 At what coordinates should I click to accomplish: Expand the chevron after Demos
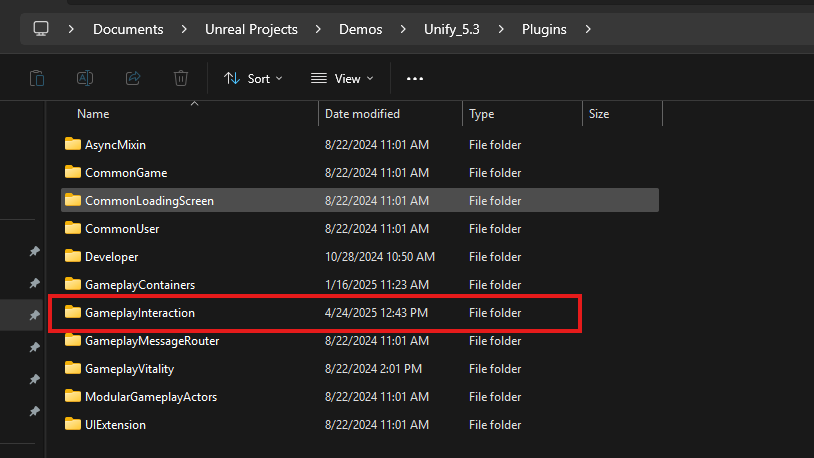403,29
